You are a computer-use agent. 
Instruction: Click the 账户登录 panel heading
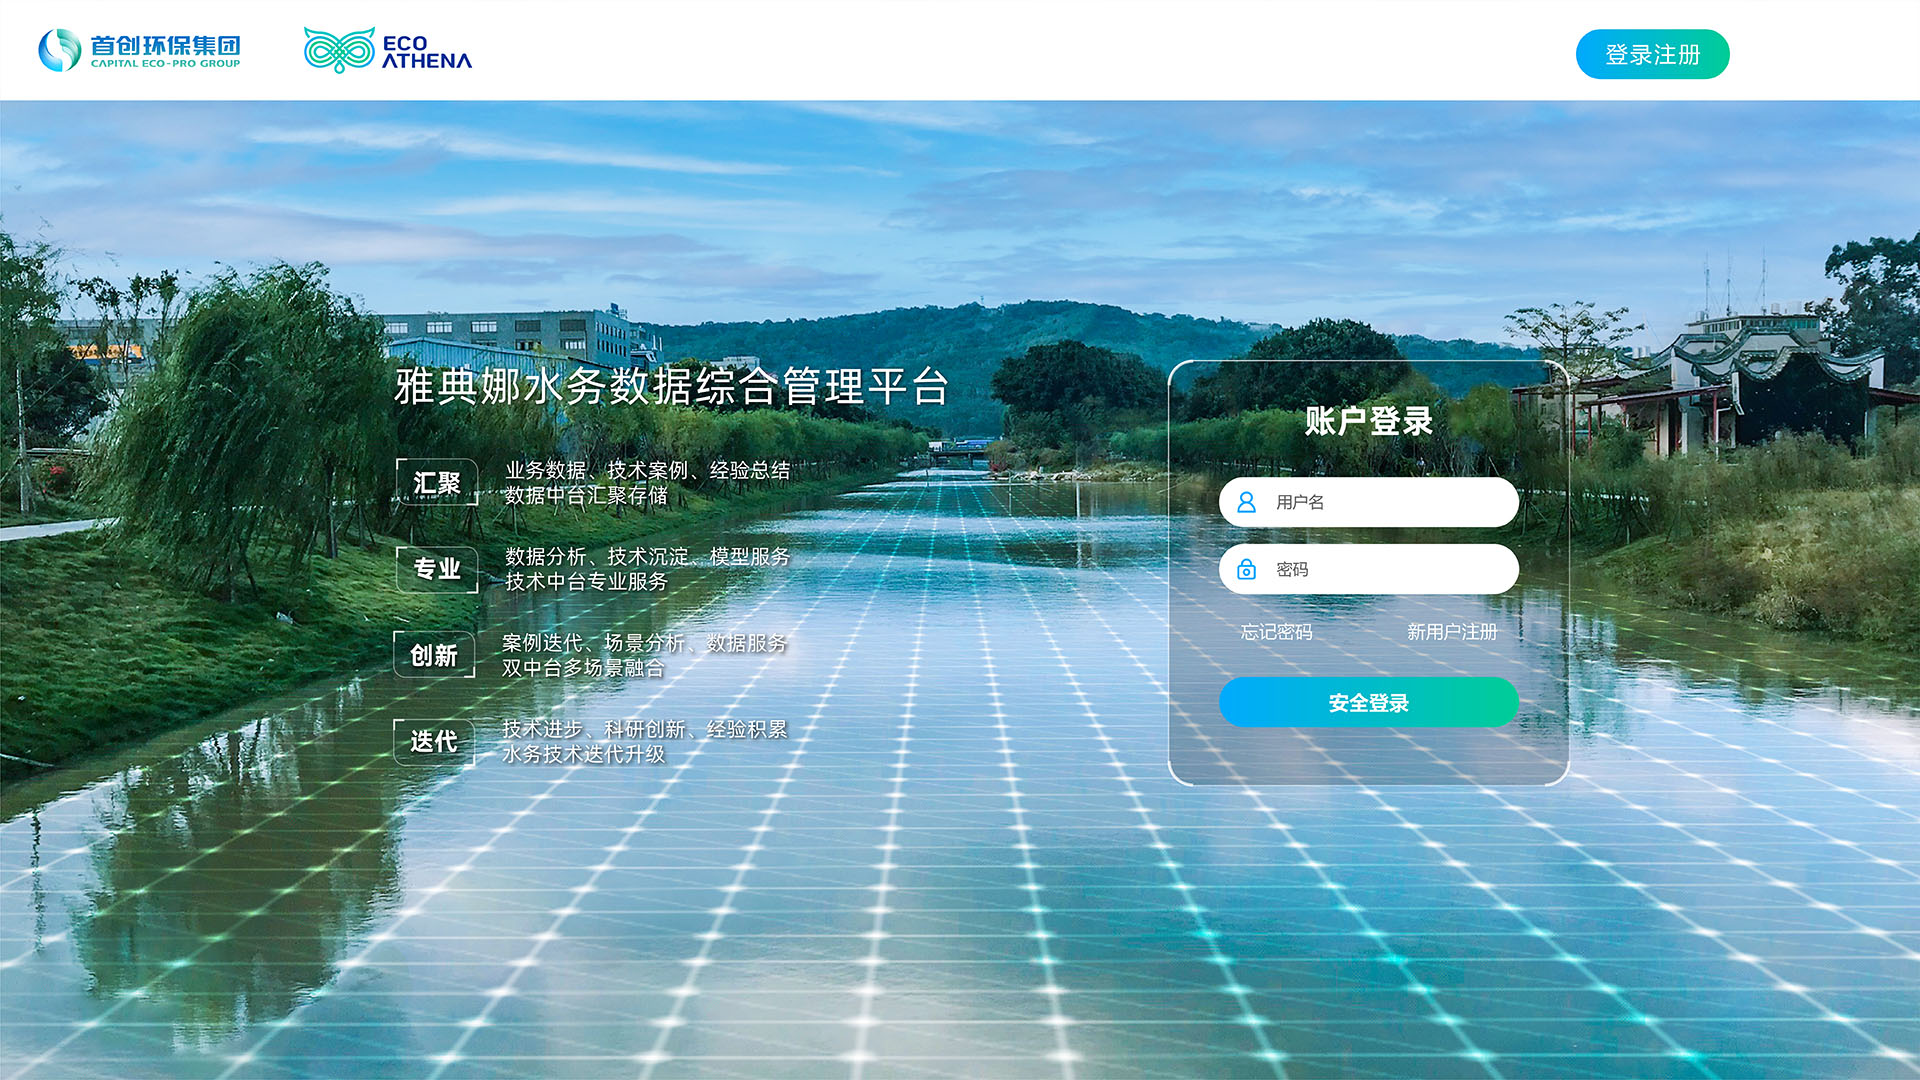[1368, 421]
